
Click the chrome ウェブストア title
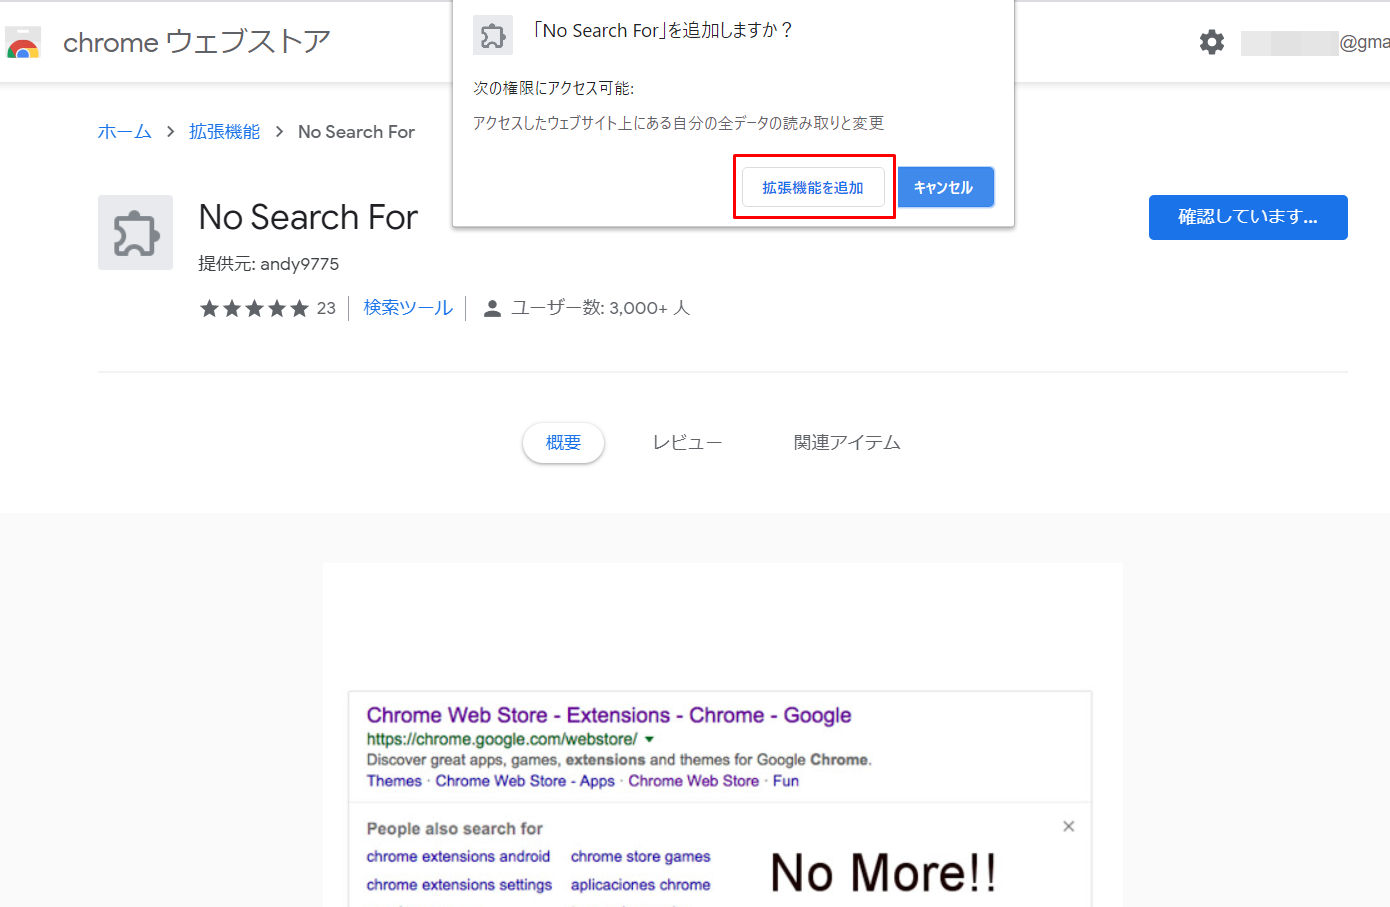(196, 42)
